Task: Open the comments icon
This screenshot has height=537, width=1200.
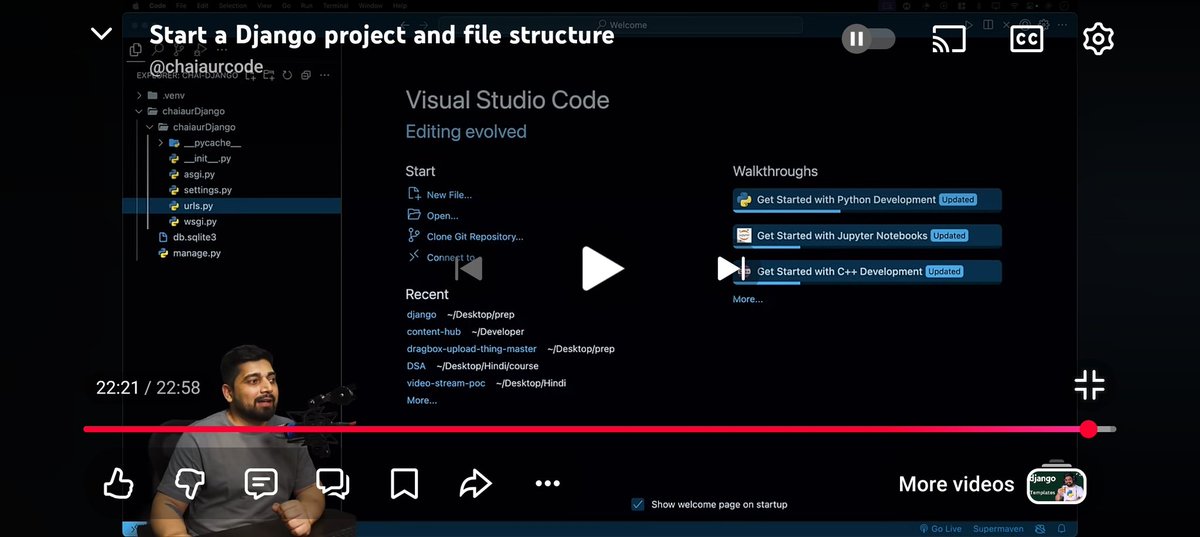Action: [x=261, y=484]
